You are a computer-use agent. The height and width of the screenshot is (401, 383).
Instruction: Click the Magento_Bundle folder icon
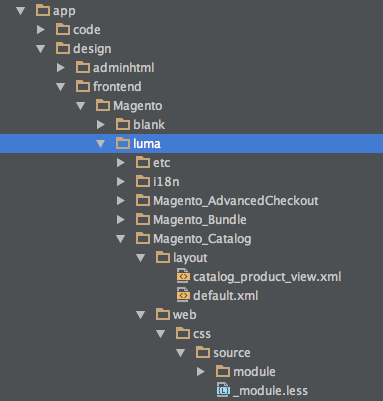click(143, 219)
